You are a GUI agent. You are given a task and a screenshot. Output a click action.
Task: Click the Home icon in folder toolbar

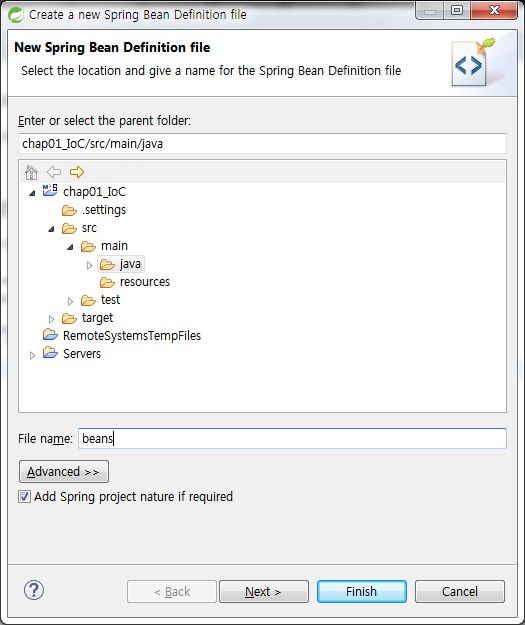(31, 172)
